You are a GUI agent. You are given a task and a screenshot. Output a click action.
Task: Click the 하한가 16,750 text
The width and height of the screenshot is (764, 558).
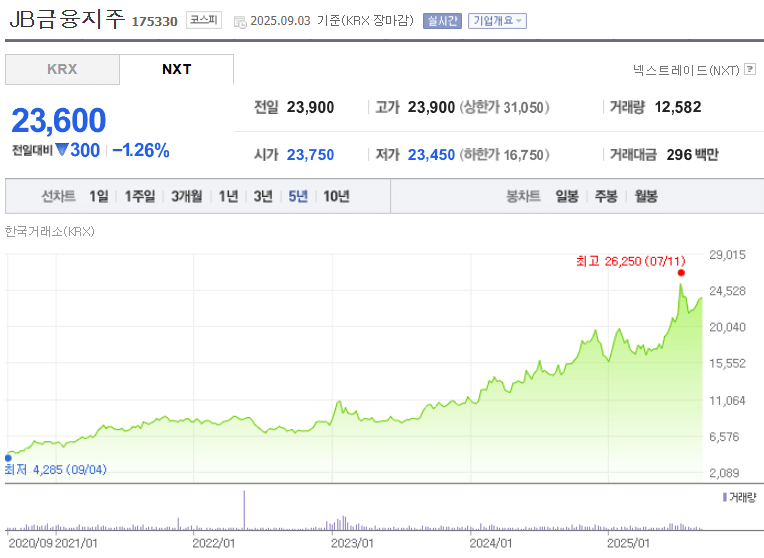(504, 155)
